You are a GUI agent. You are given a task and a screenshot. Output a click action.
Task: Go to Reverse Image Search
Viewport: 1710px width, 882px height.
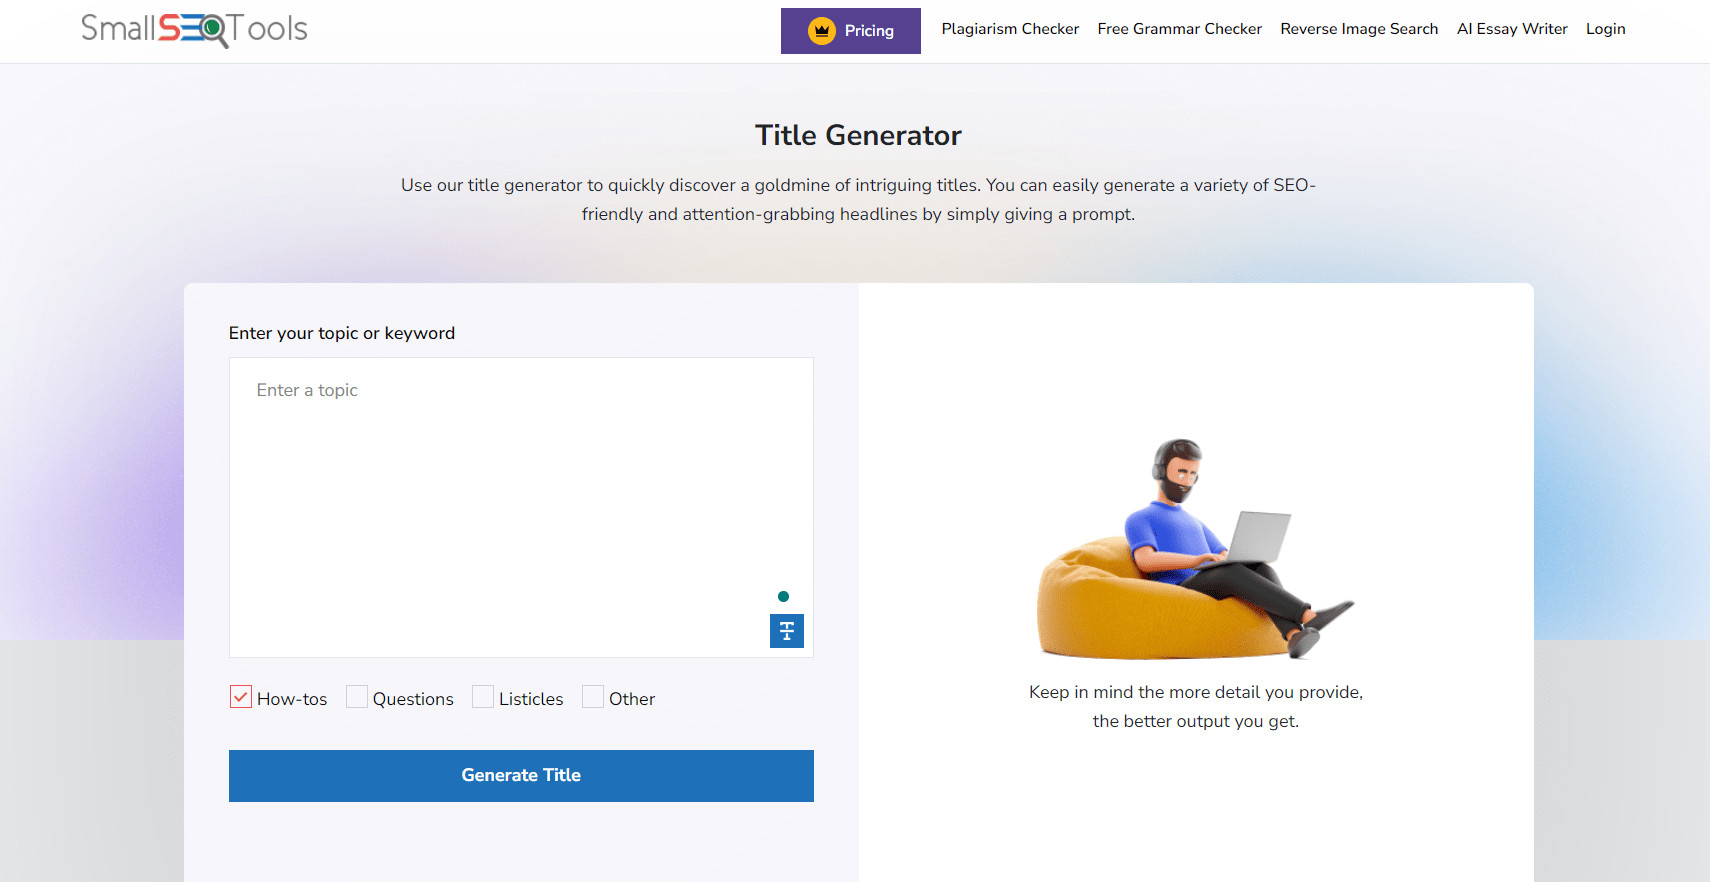pos(1359,29)
